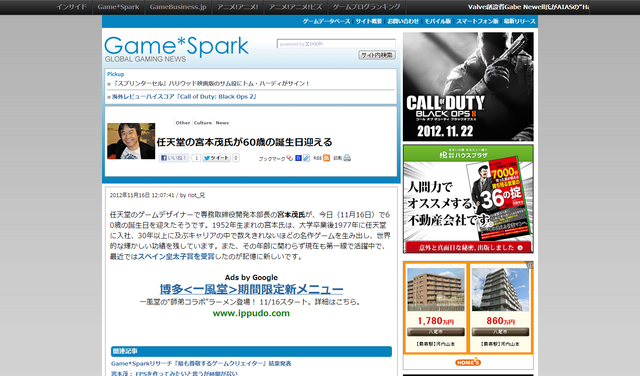
Task: Click the Miyamoto photo thumbnail
Action: (131, 141)
